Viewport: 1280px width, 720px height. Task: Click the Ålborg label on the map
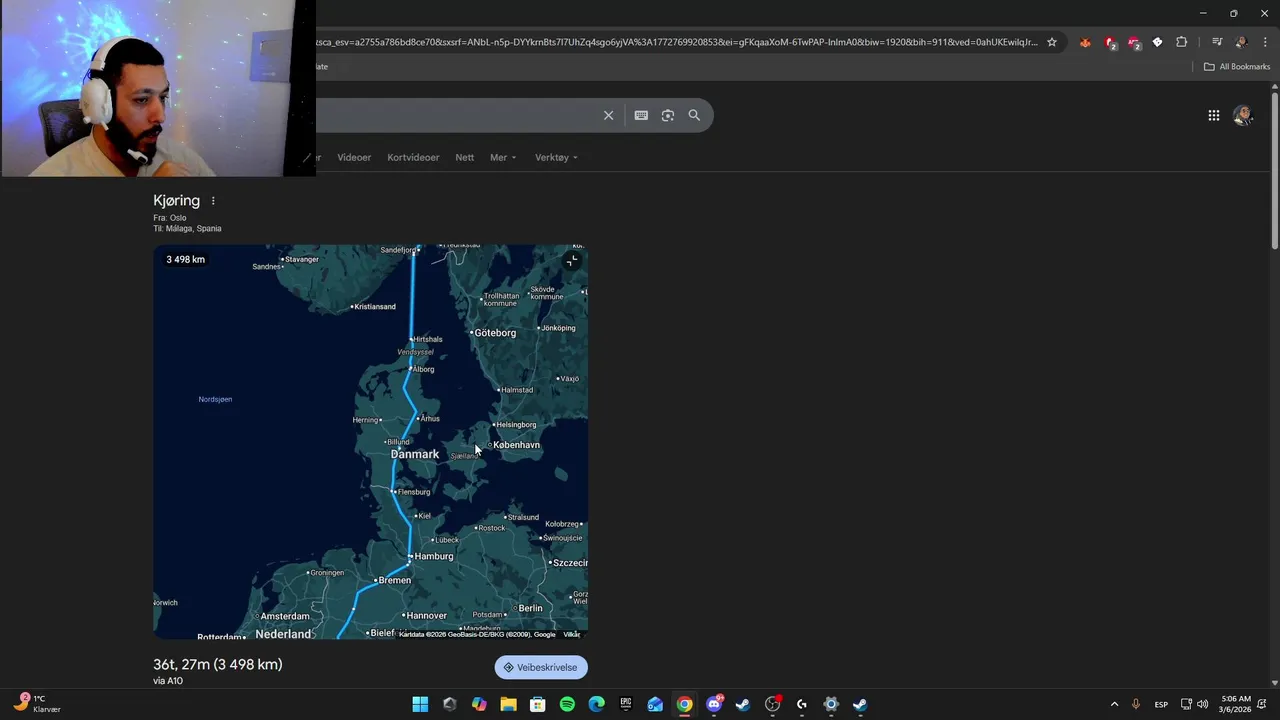pos(424,369)
